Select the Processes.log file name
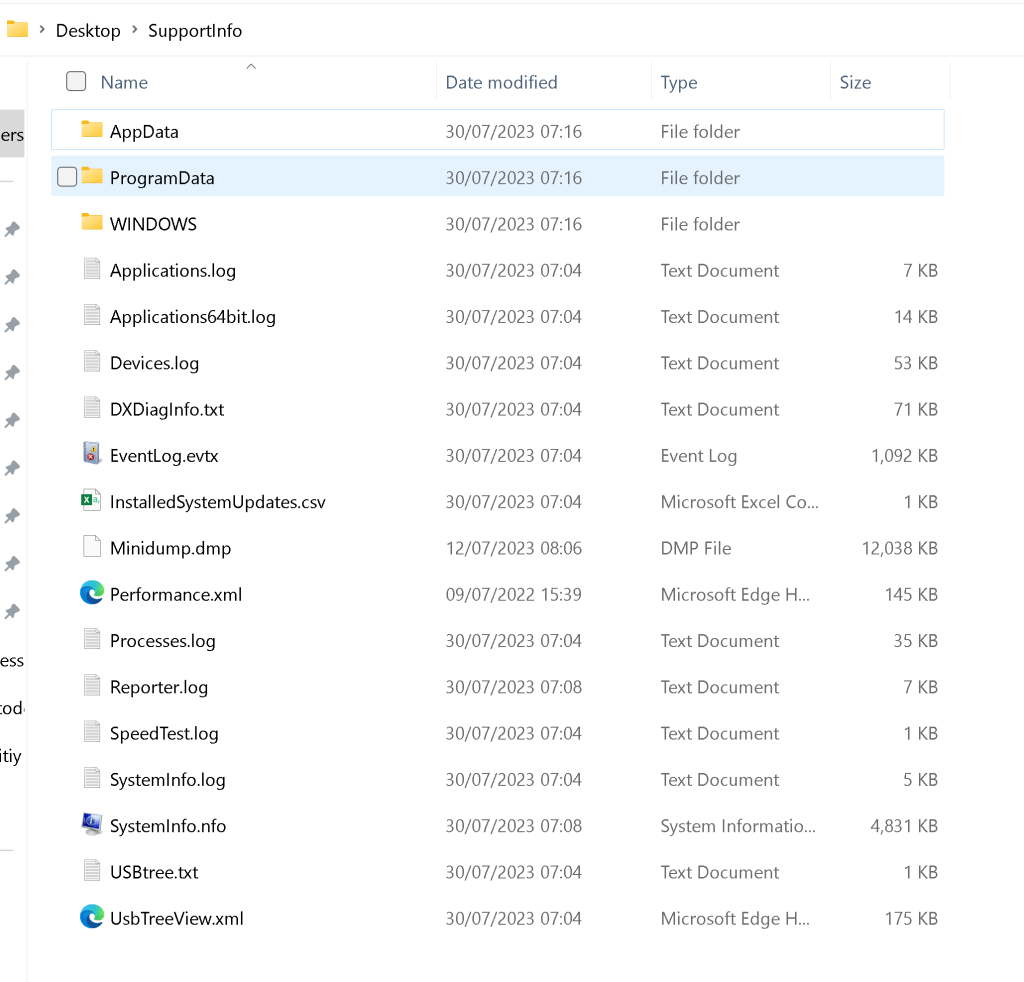Screen dimensions: 1024x982 (x=163, y=641)
